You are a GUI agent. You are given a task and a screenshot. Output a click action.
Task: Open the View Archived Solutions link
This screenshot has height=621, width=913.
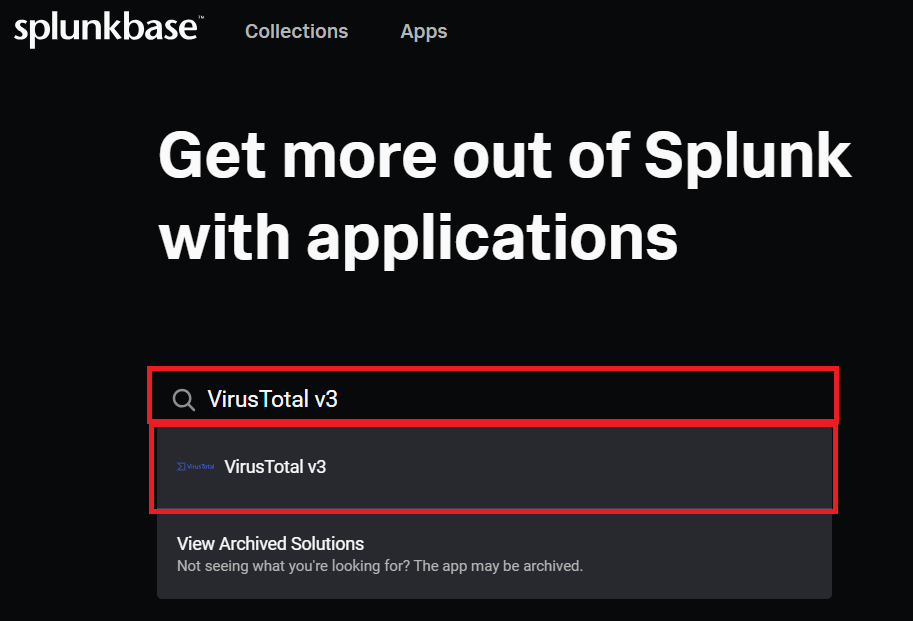(x=270, y=544)
